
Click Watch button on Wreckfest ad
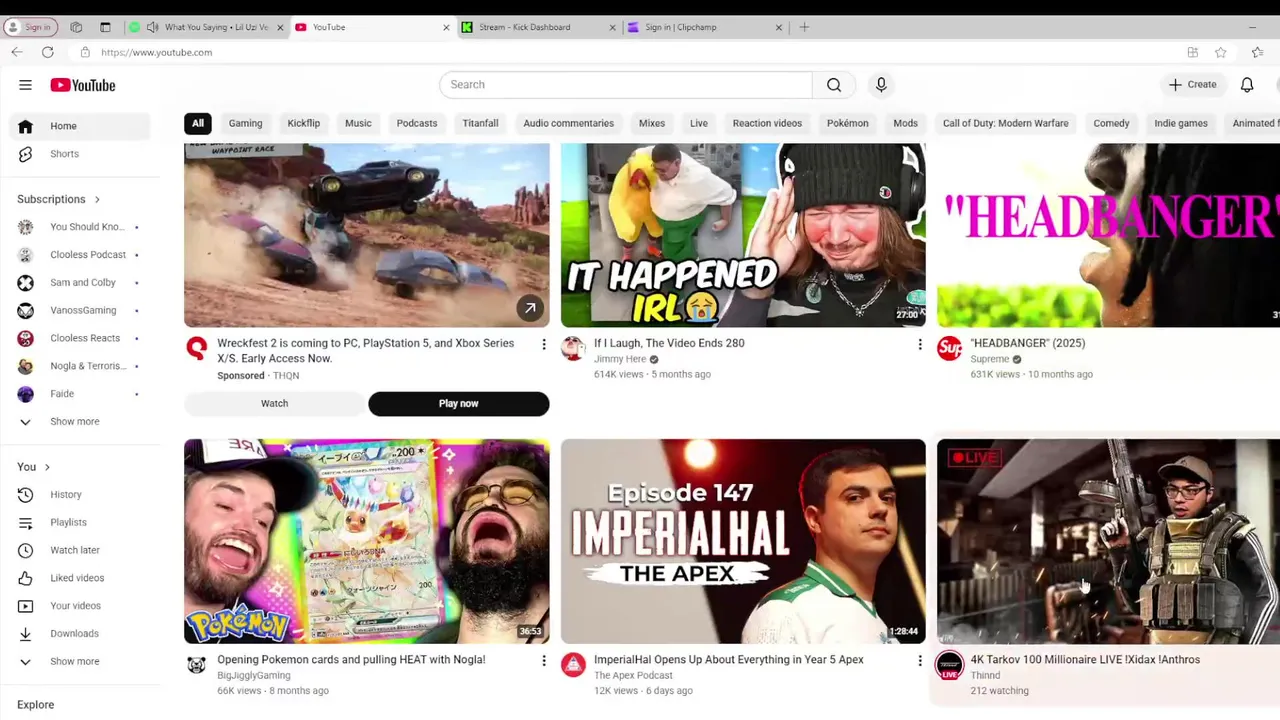click(274, 404)
